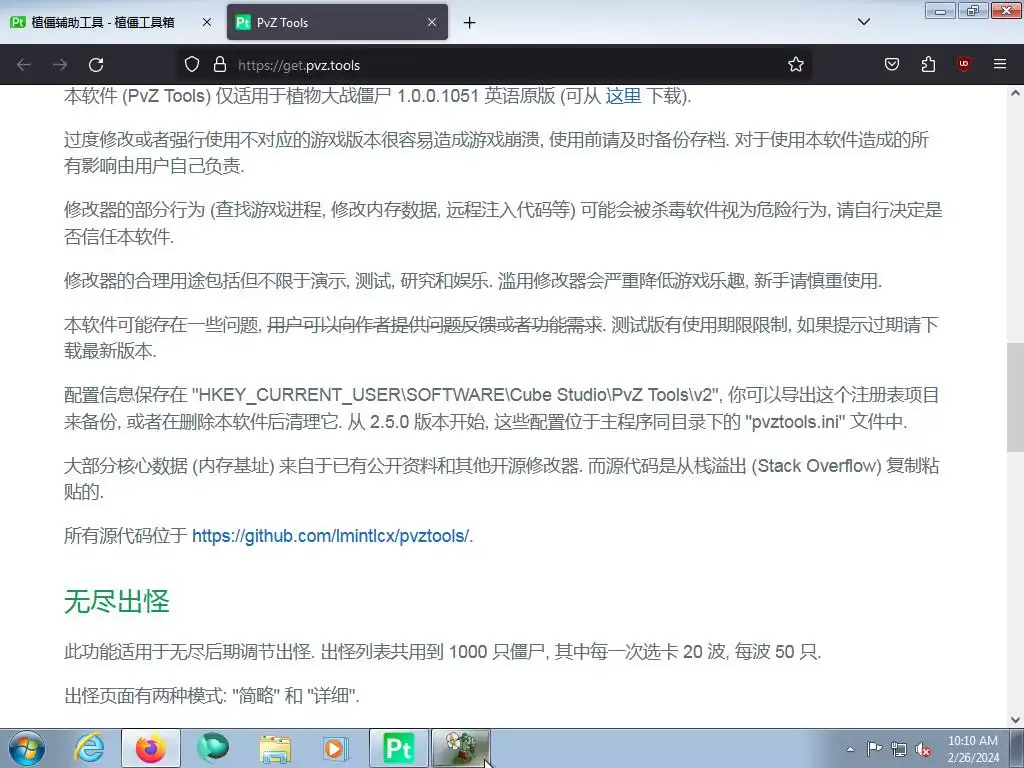Open the Windows Start menu
Screen dimensions: 1024x768
click(x=27, y=748)
